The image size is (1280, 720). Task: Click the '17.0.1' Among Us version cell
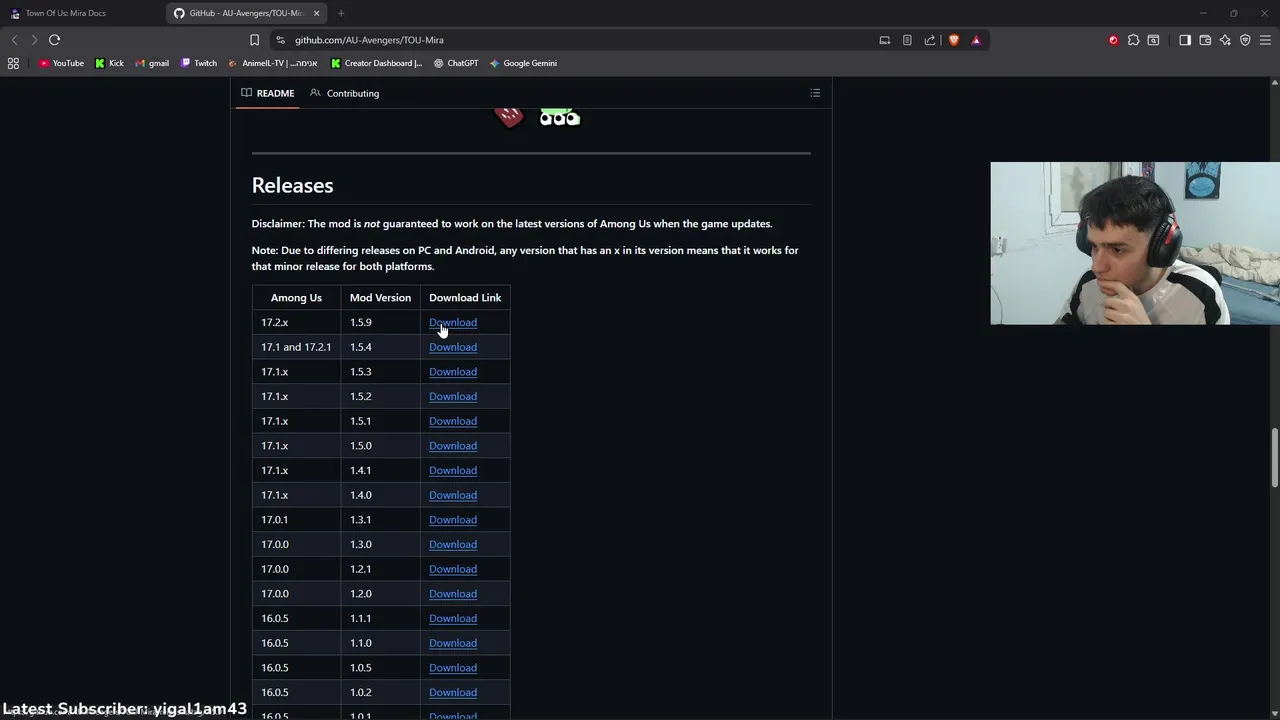[296, 520]
